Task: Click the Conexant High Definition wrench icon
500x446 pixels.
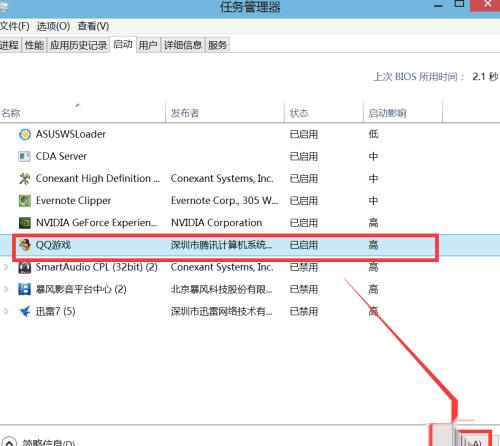Action: tap(24, 179)
